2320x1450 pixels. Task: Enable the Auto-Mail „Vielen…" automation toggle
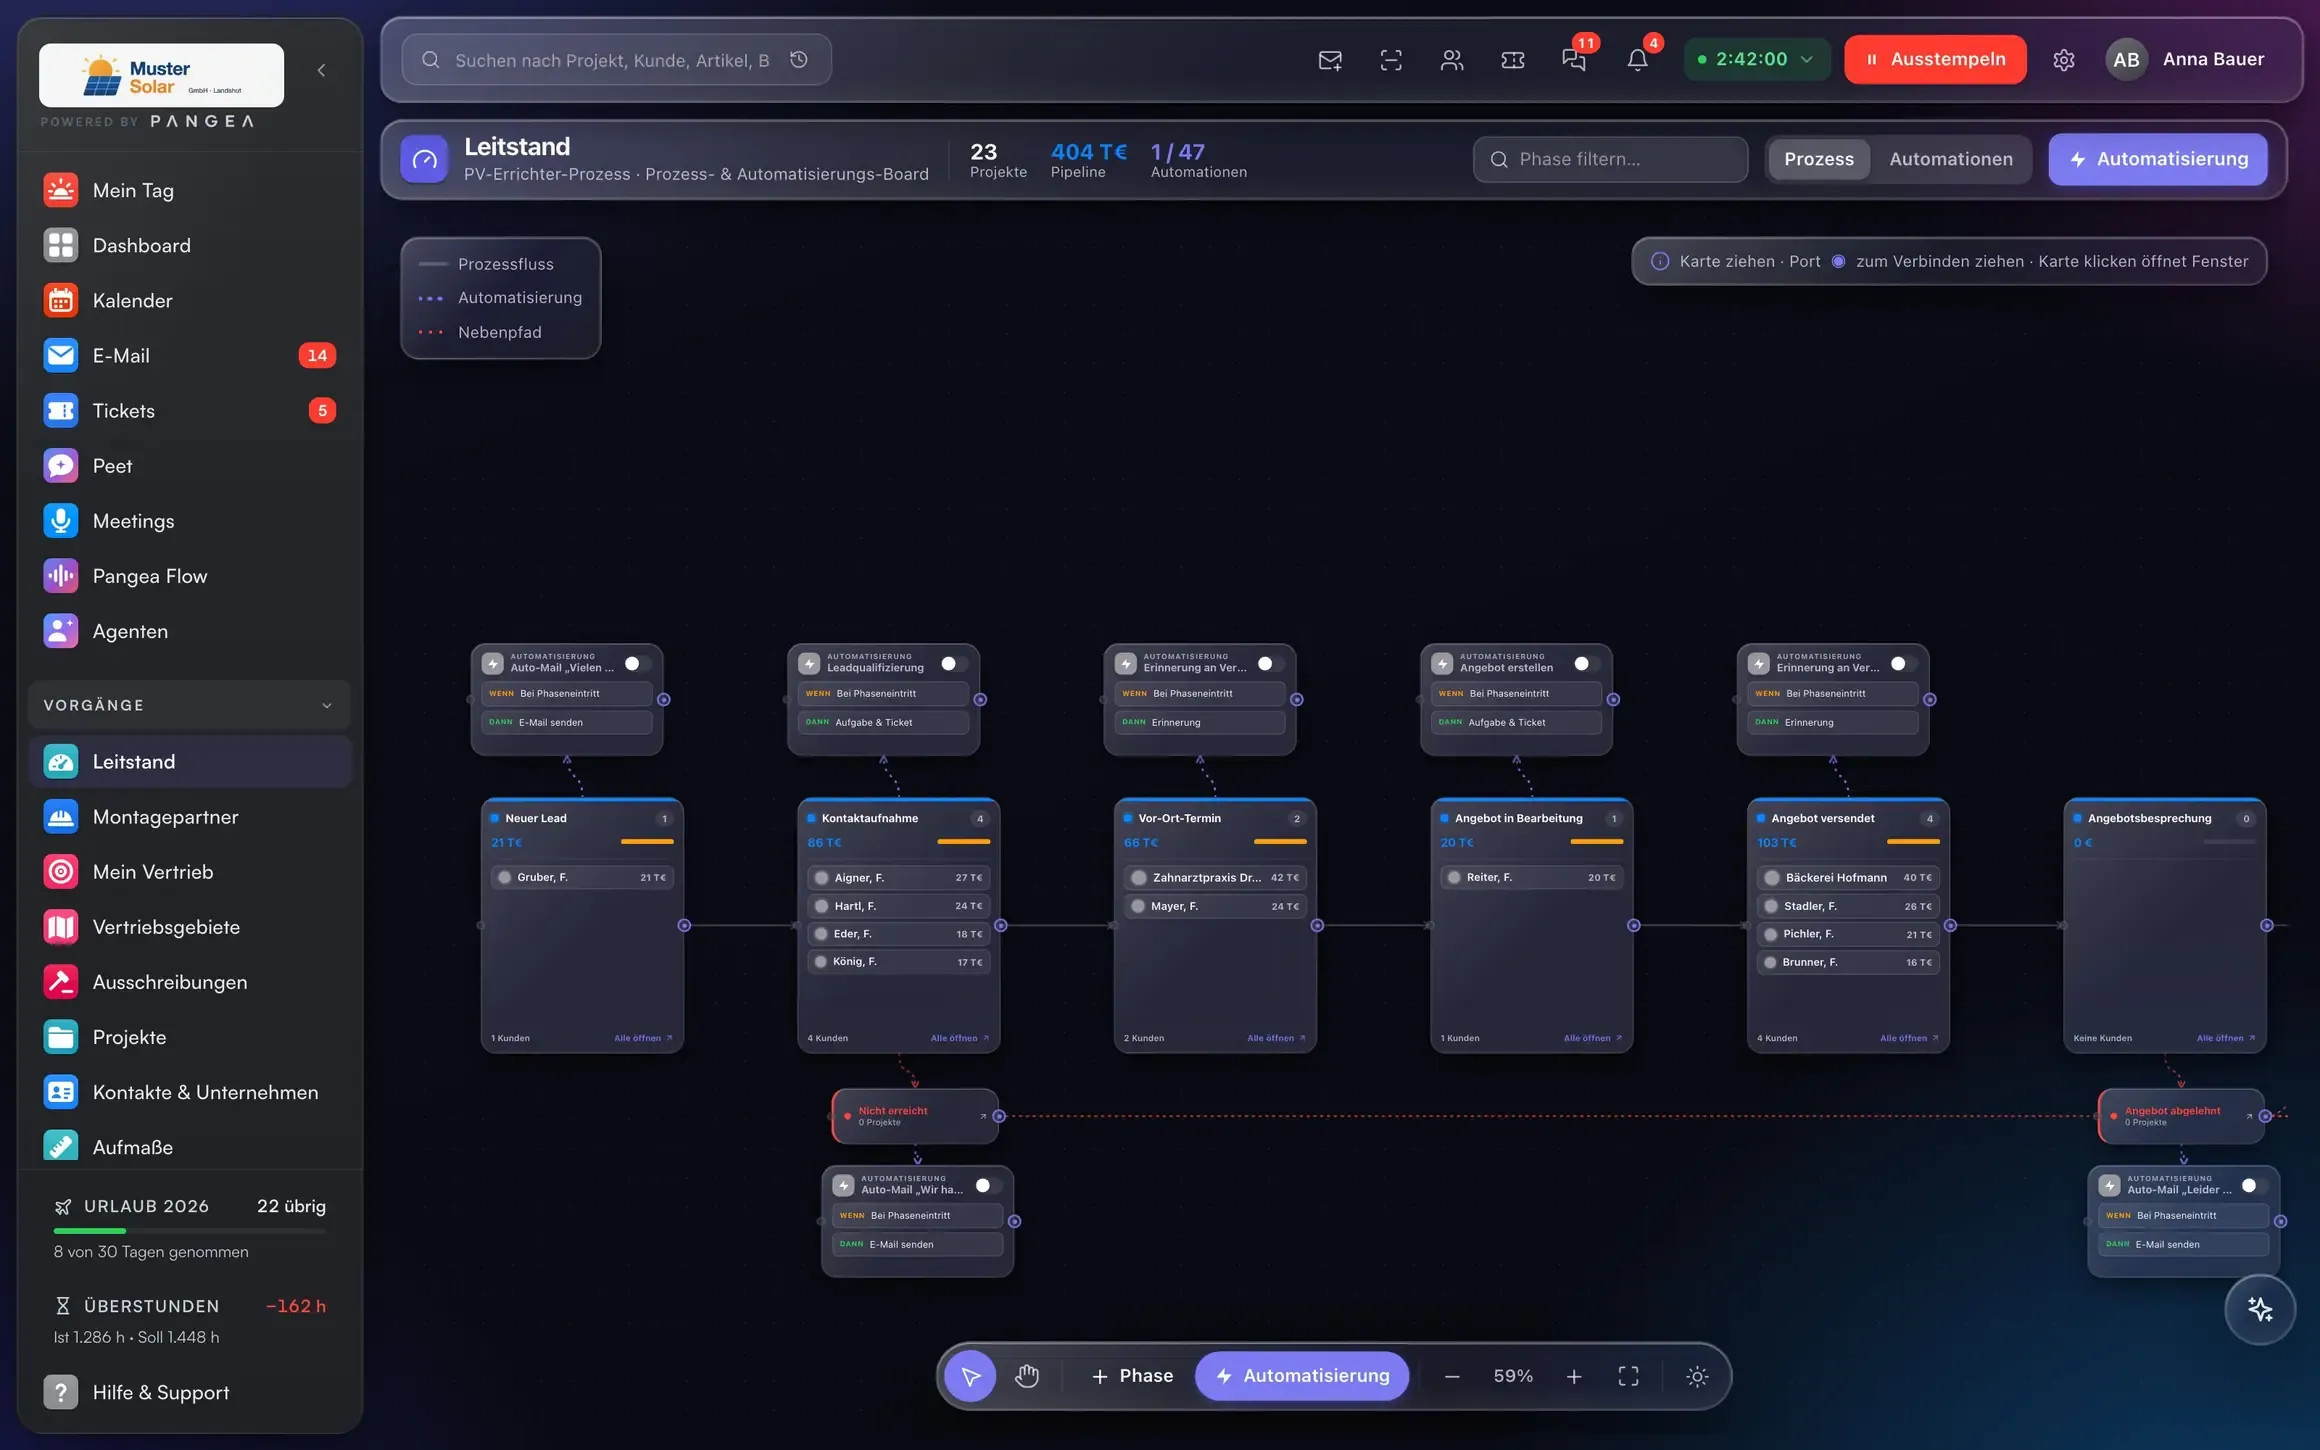tap(639, 663)
